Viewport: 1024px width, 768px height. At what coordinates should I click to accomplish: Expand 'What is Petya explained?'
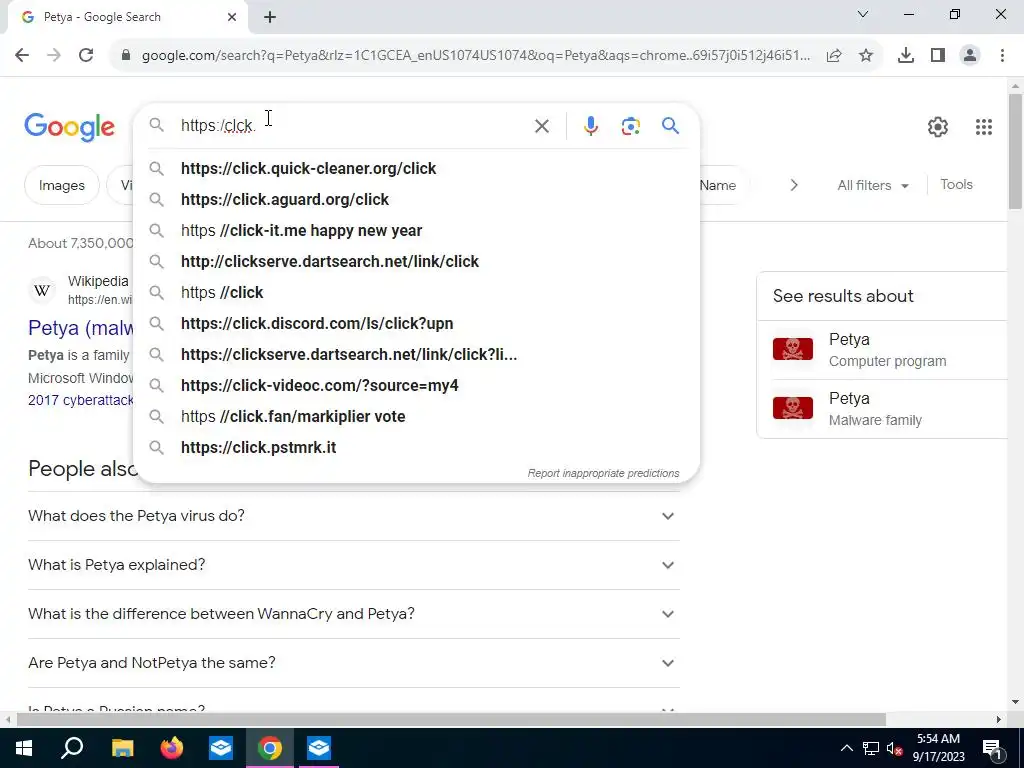coord(354,565)
